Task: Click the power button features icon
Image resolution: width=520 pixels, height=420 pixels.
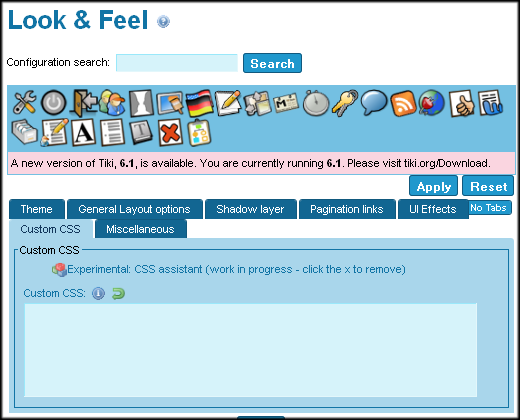Action: pos(53,103)
